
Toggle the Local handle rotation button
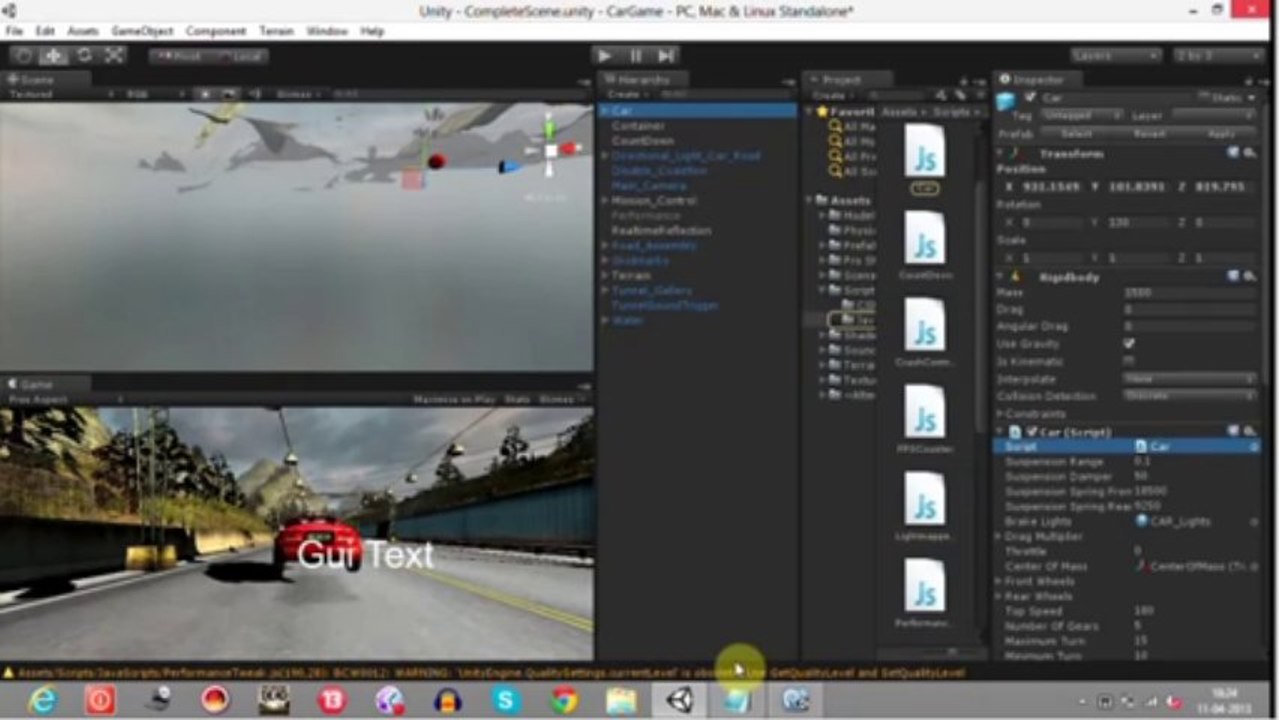tap(238, 56)
